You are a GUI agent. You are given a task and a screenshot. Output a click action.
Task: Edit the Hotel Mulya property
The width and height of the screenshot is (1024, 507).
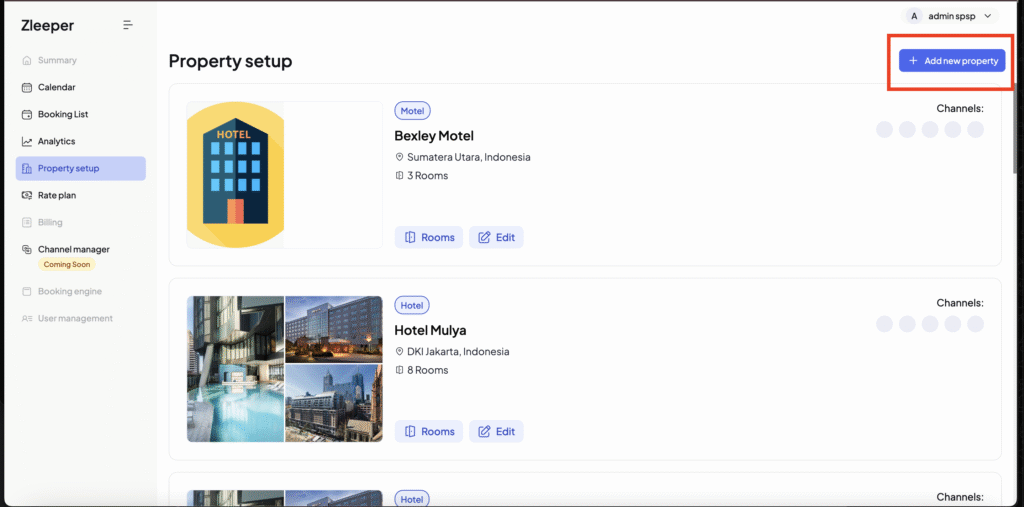click(x=496, y=431)
